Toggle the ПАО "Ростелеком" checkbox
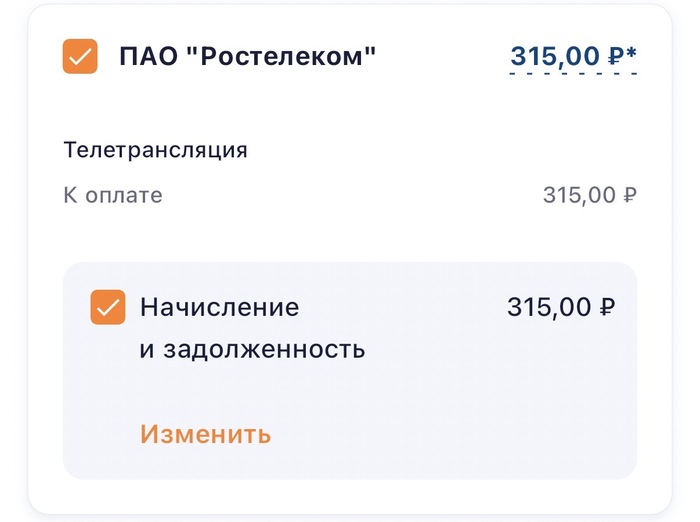700x522 pixels. [x=80, y=56]
